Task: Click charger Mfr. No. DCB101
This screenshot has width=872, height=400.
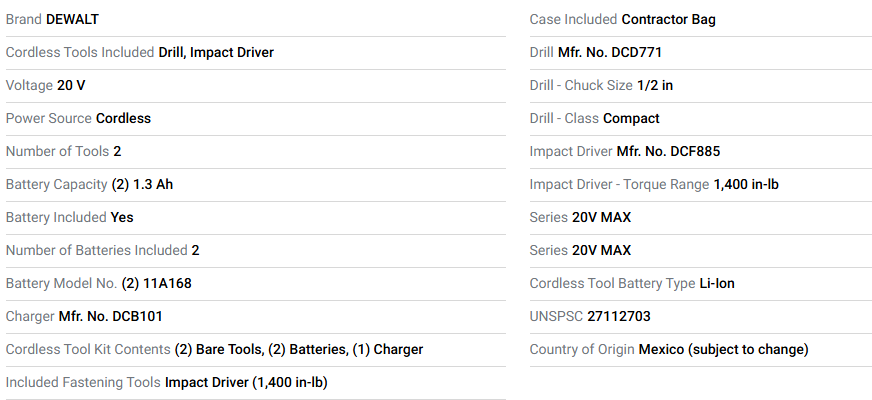Action: click(111, 316)
